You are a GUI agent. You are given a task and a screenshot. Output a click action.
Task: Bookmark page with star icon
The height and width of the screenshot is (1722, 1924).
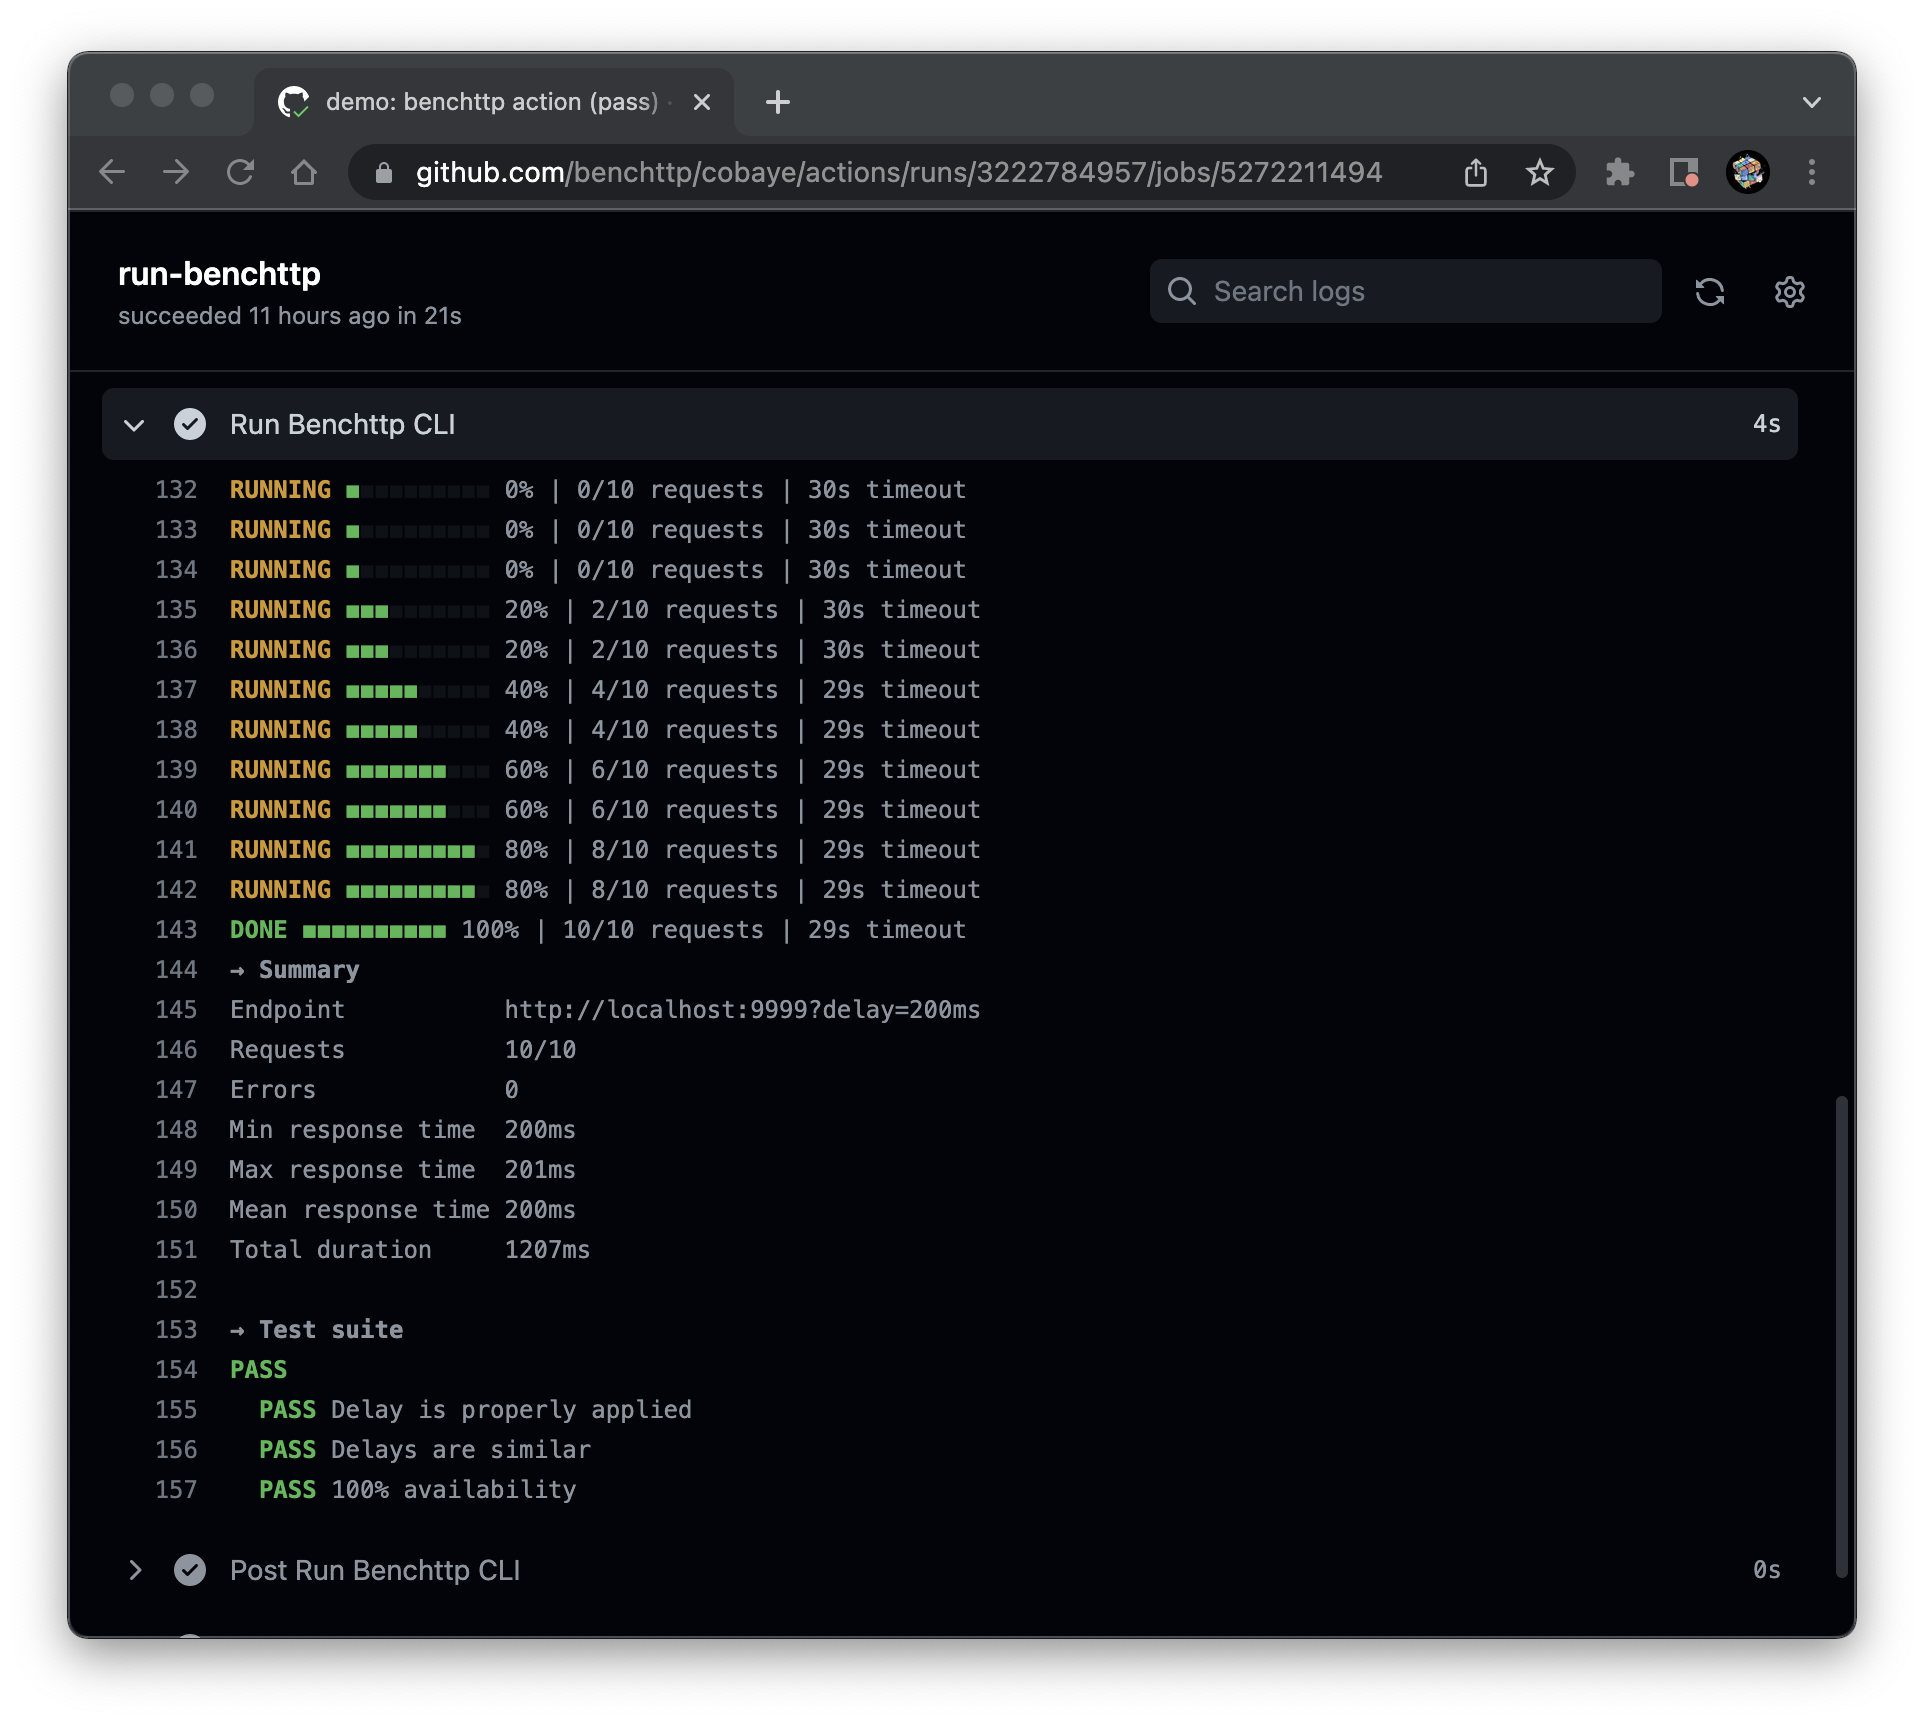tap(1539, 172)
